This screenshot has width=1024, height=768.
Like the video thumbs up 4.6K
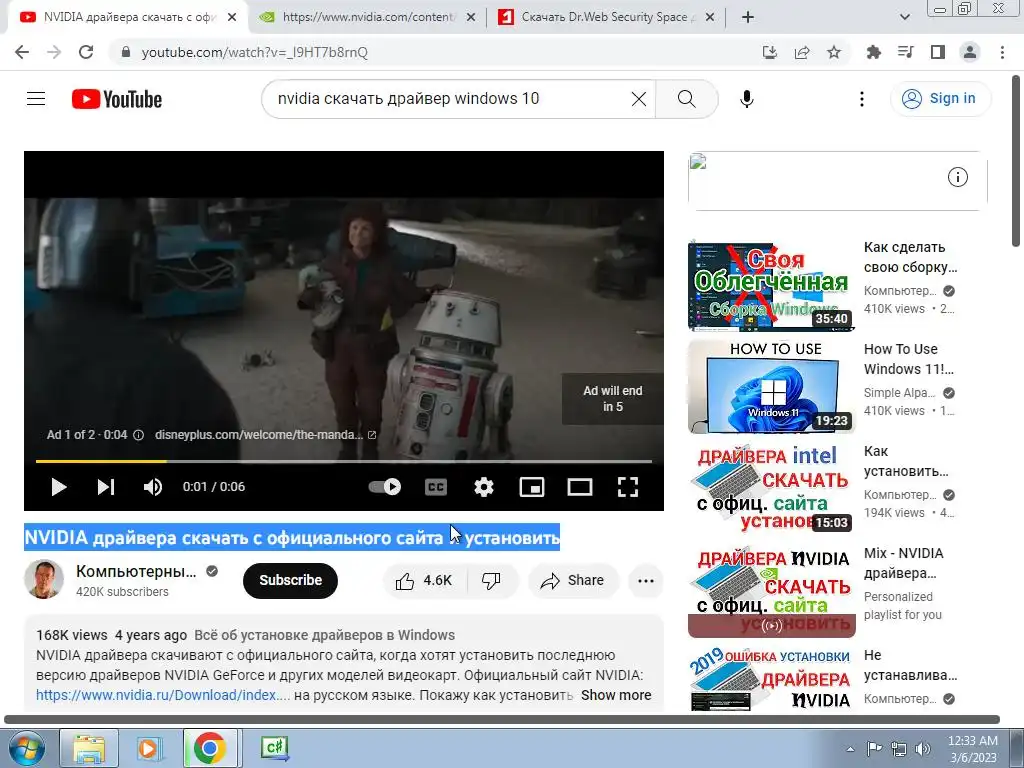click(x=424, y=581)
